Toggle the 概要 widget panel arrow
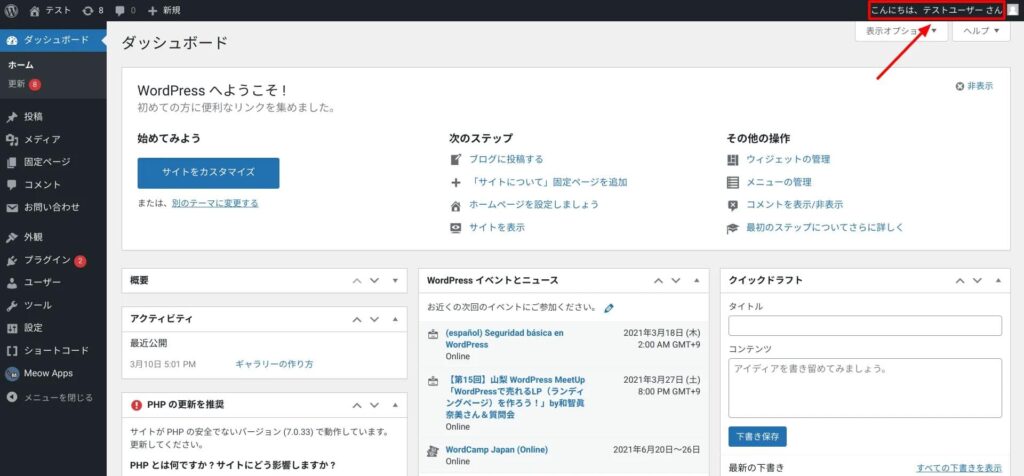Image resolution: width=1024 pixels, height=476 pixels. pyautogui.click(x=395, y=281)
